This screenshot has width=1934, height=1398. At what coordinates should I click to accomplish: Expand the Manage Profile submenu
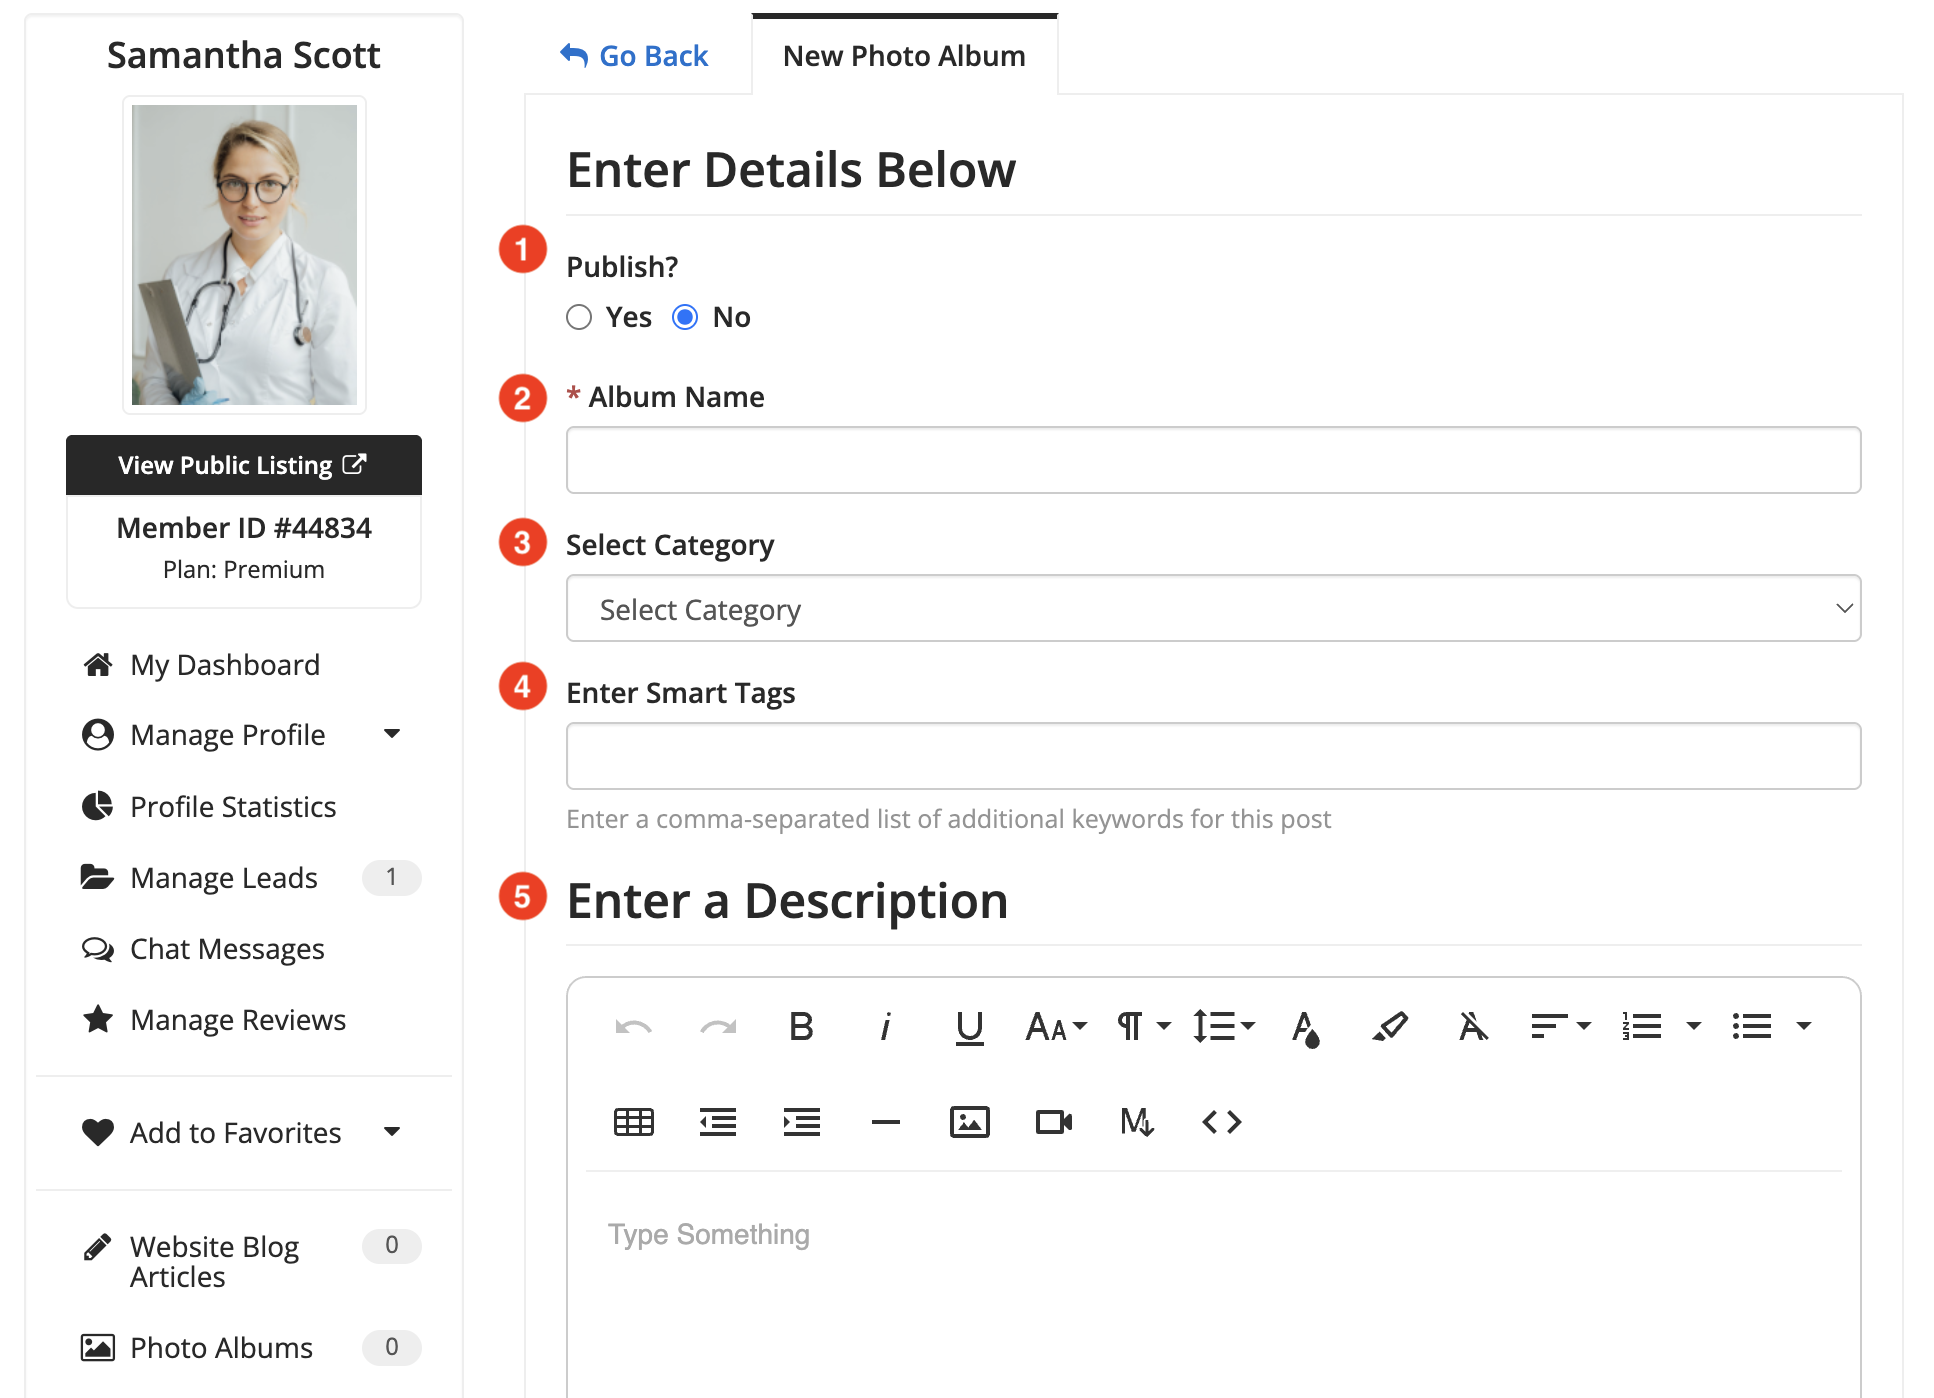[392, 735]
